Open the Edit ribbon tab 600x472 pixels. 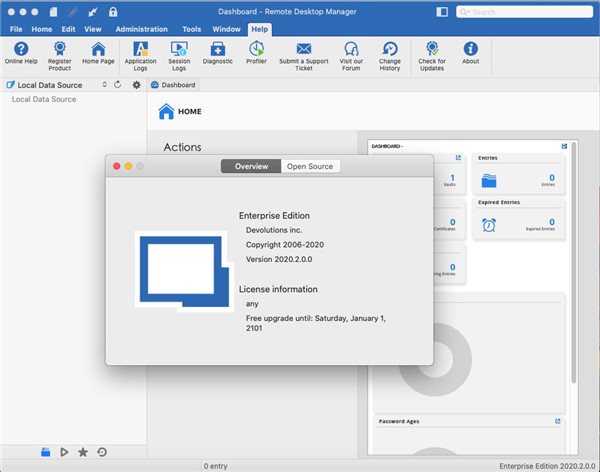coord(68,29)
